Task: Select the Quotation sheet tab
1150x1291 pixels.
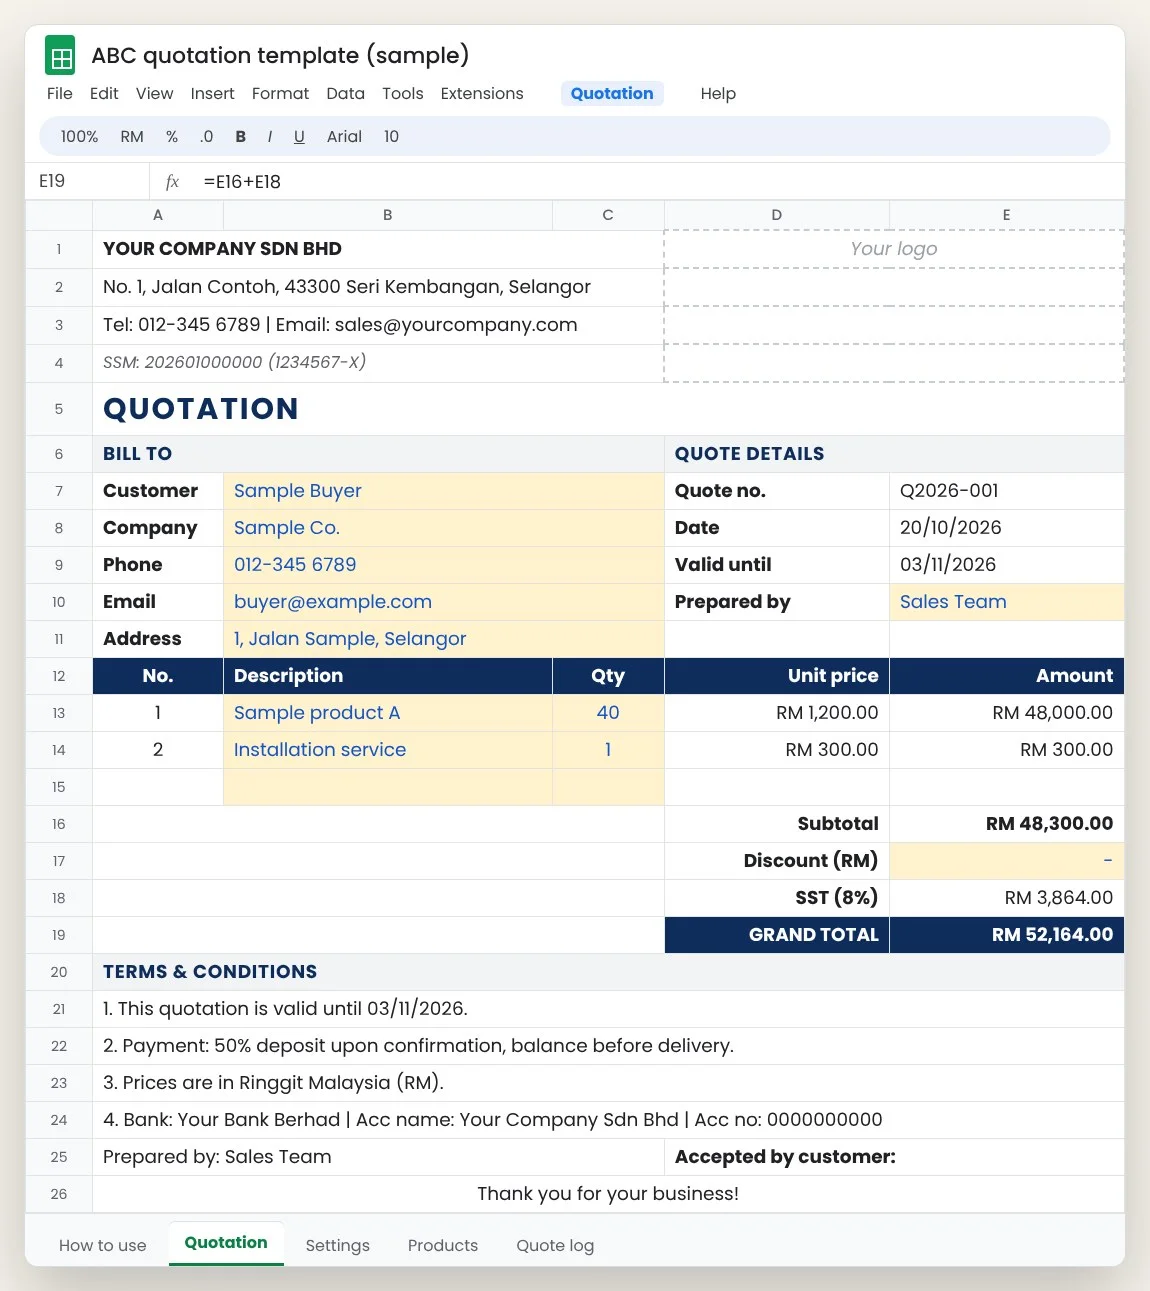Action: (226, 1243)
